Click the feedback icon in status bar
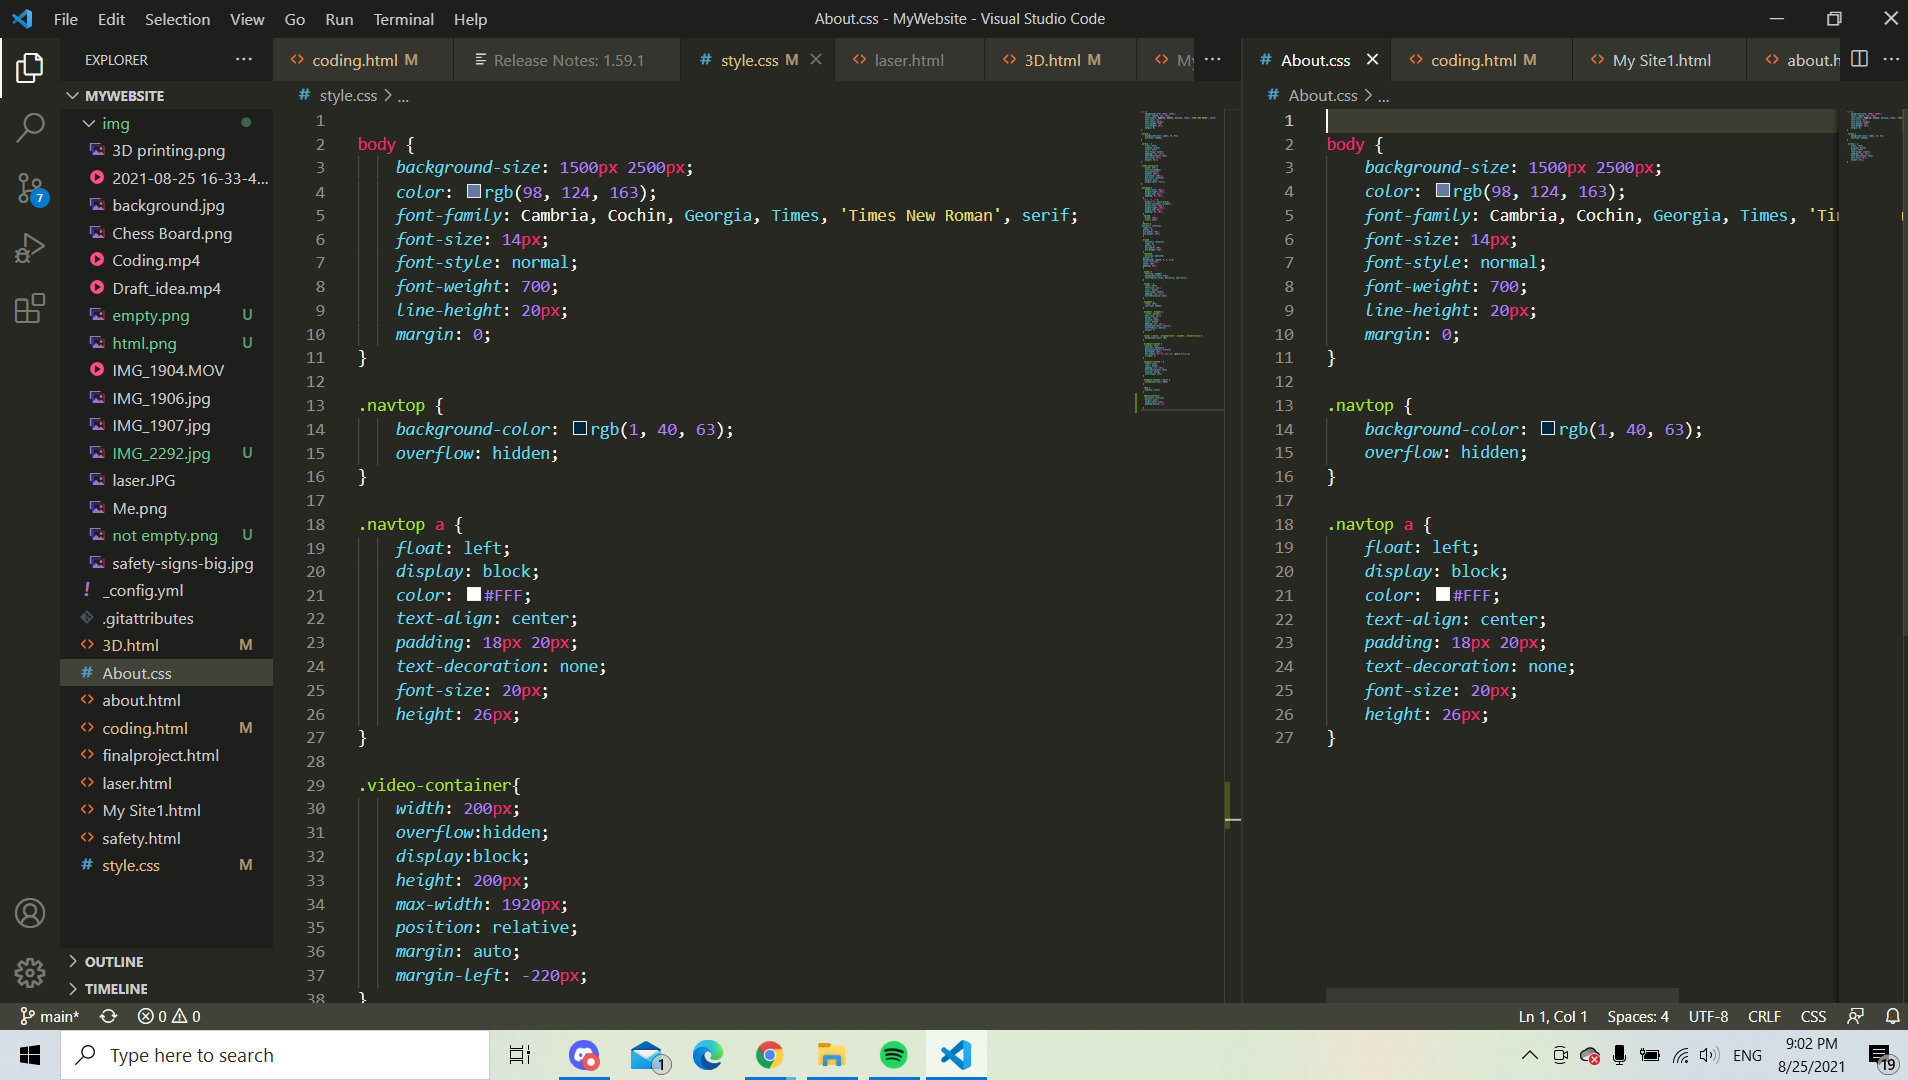Image resolution: width=1908 pixels, height=1080 pixels. tap(1855, 1016)
